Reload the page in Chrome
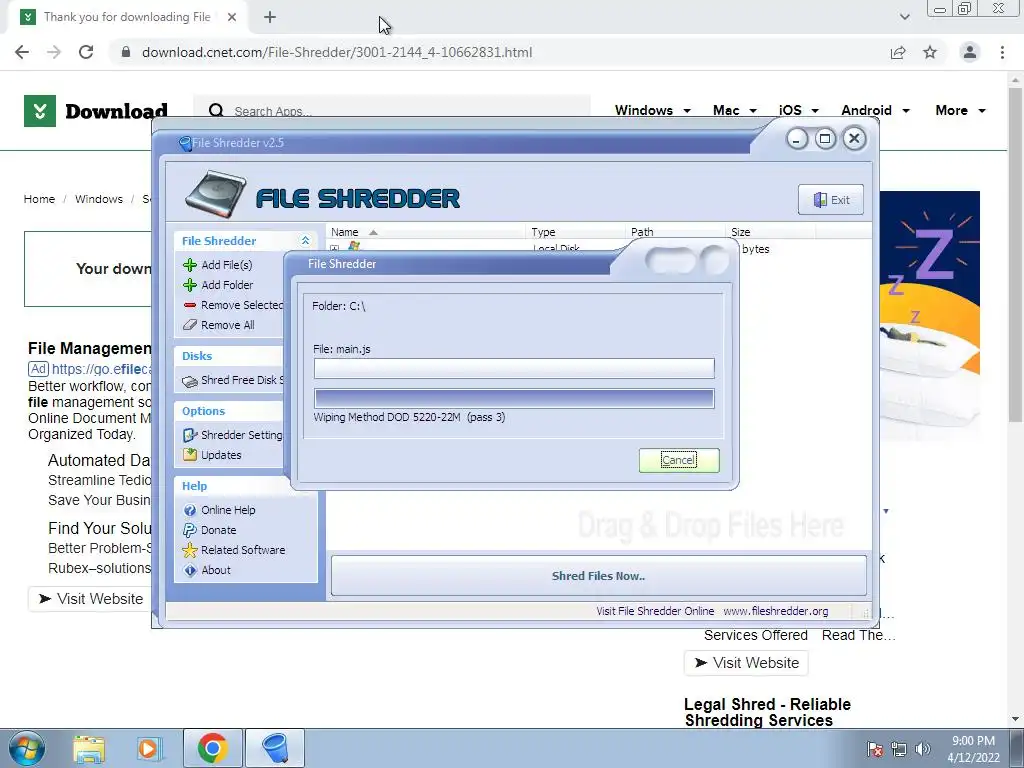 [x=86, y=52]
